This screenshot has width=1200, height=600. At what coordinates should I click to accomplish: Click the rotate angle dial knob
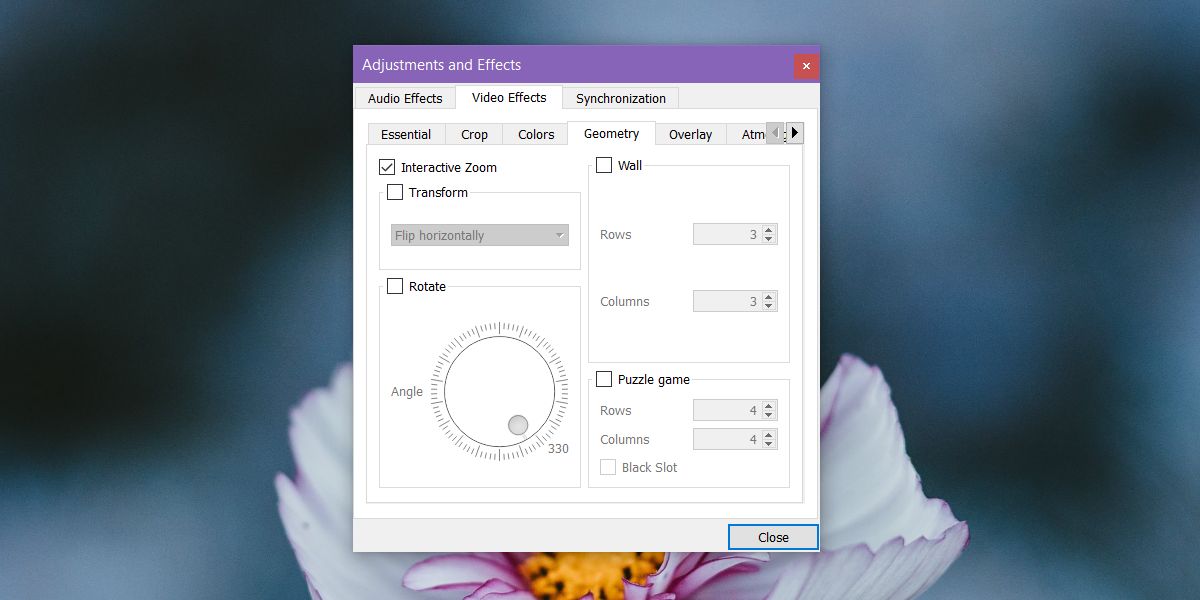(518, 425)
